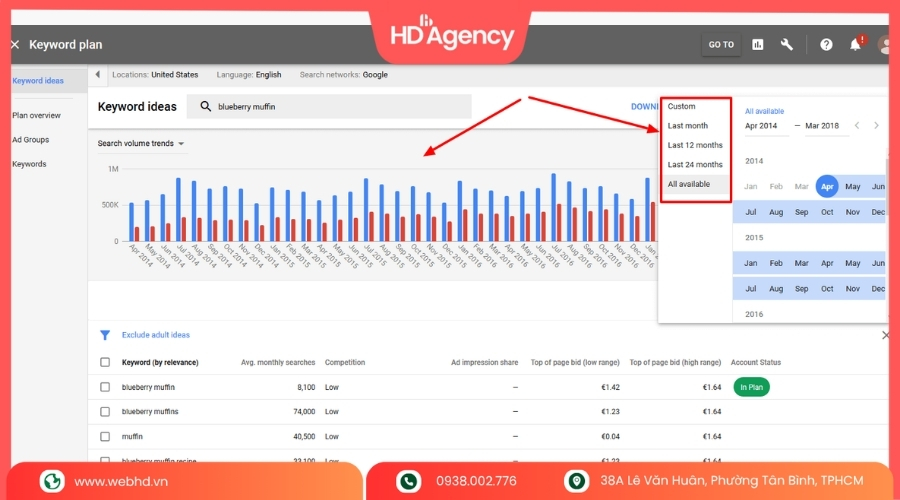Sort by Avg. monthly searches column
Viewport: 900px width, 500px height.
(x=278, y=363)
